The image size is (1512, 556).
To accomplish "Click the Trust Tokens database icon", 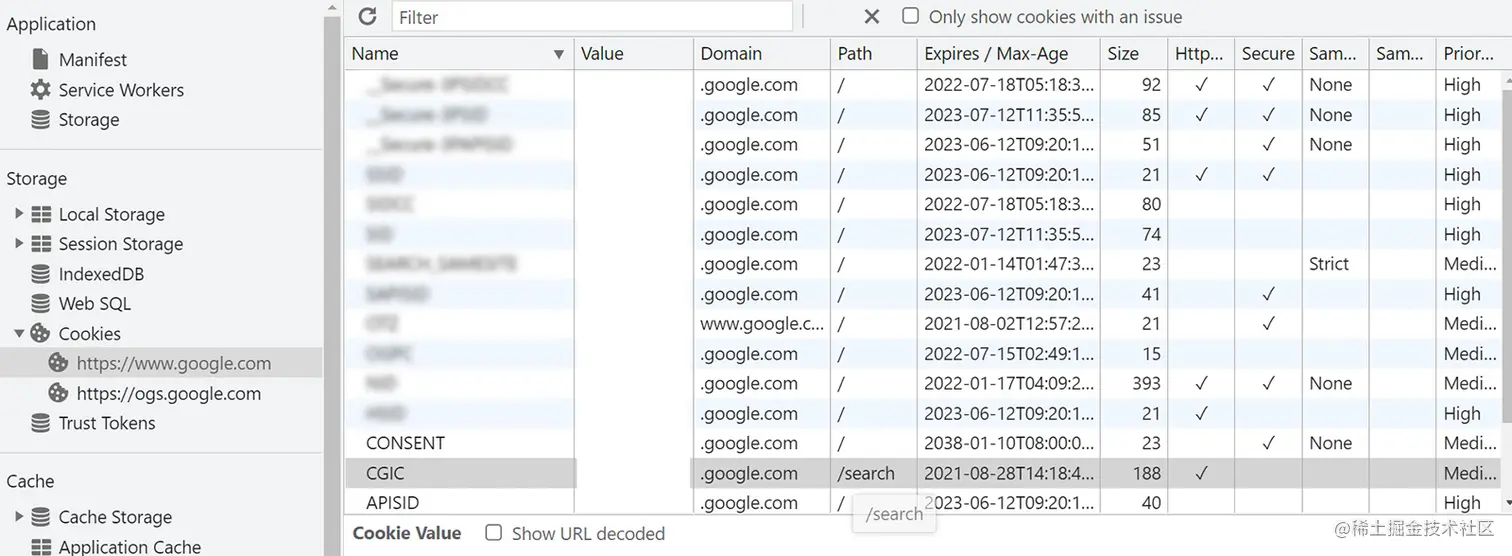I will [x=40, y=423].
